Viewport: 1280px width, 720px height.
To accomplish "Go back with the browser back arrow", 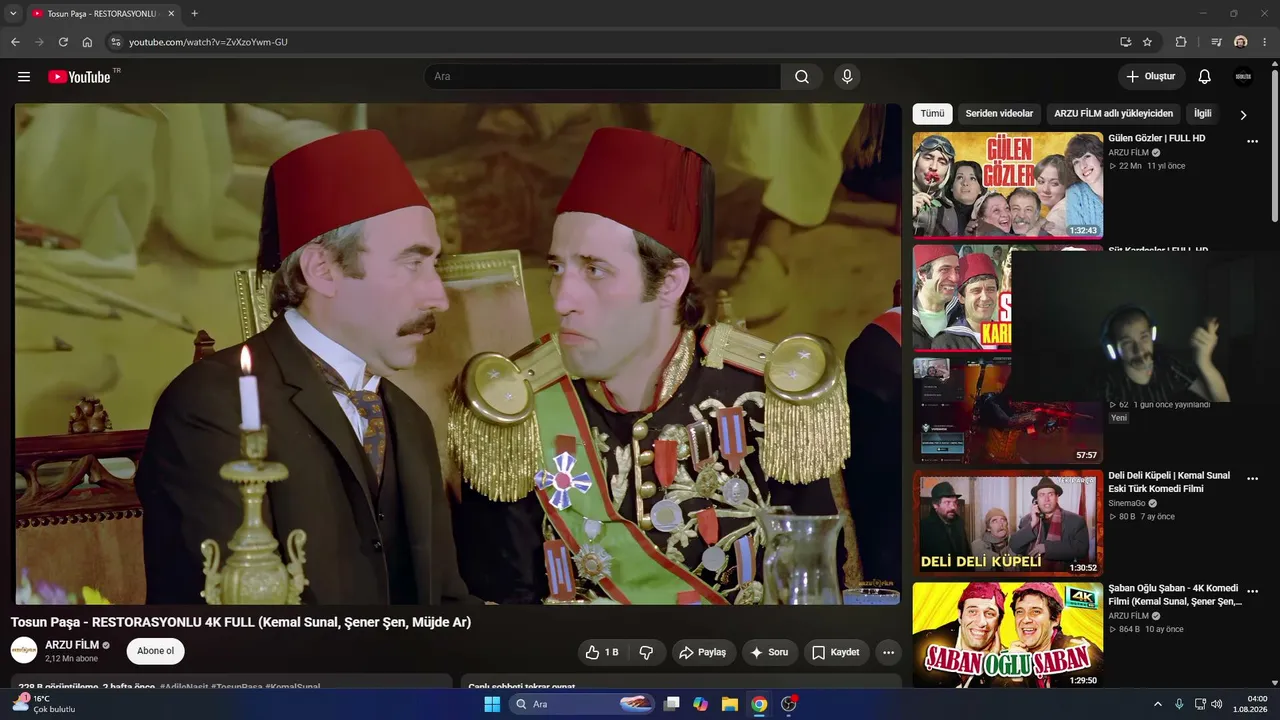I will click(15, 42).
